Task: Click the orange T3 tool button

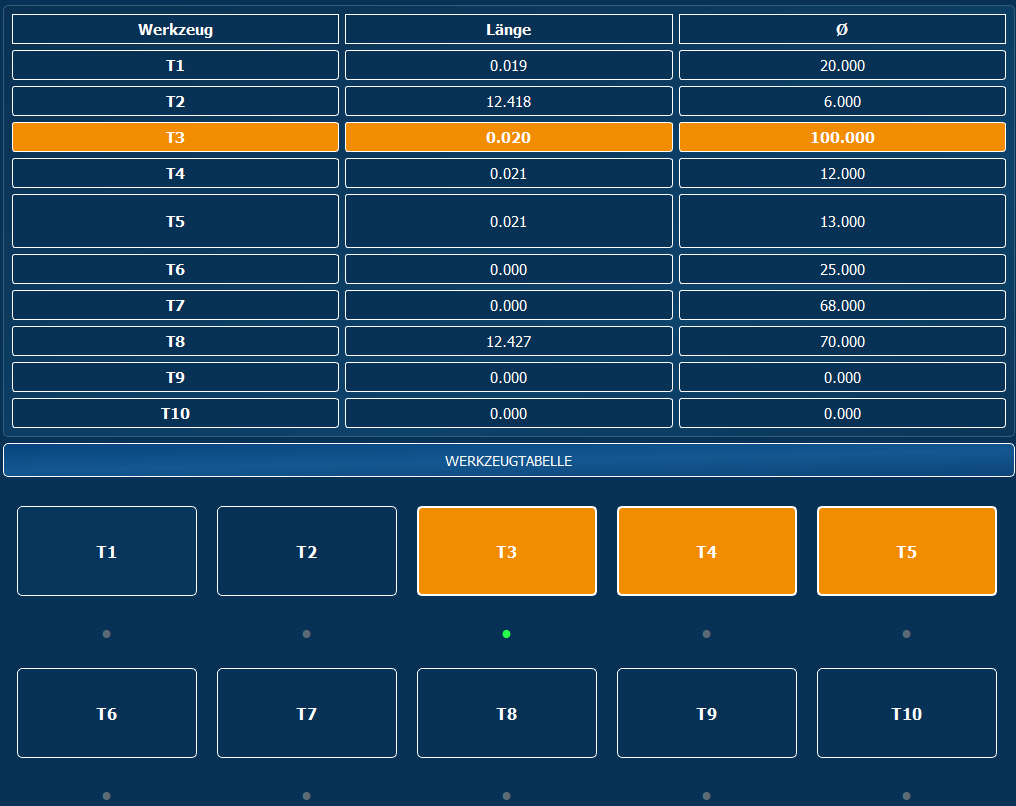Action: (x=507, y=551)
